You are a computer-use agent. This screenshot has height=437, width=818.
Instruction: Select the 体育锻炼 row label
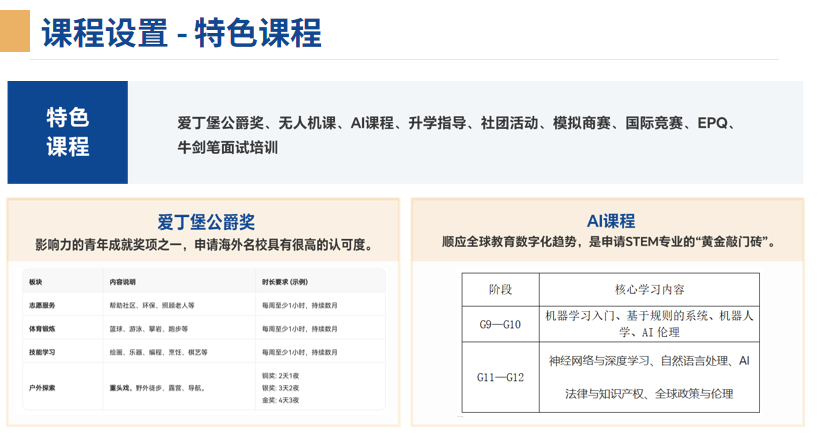pyautogui.click(x=44, y=328)
